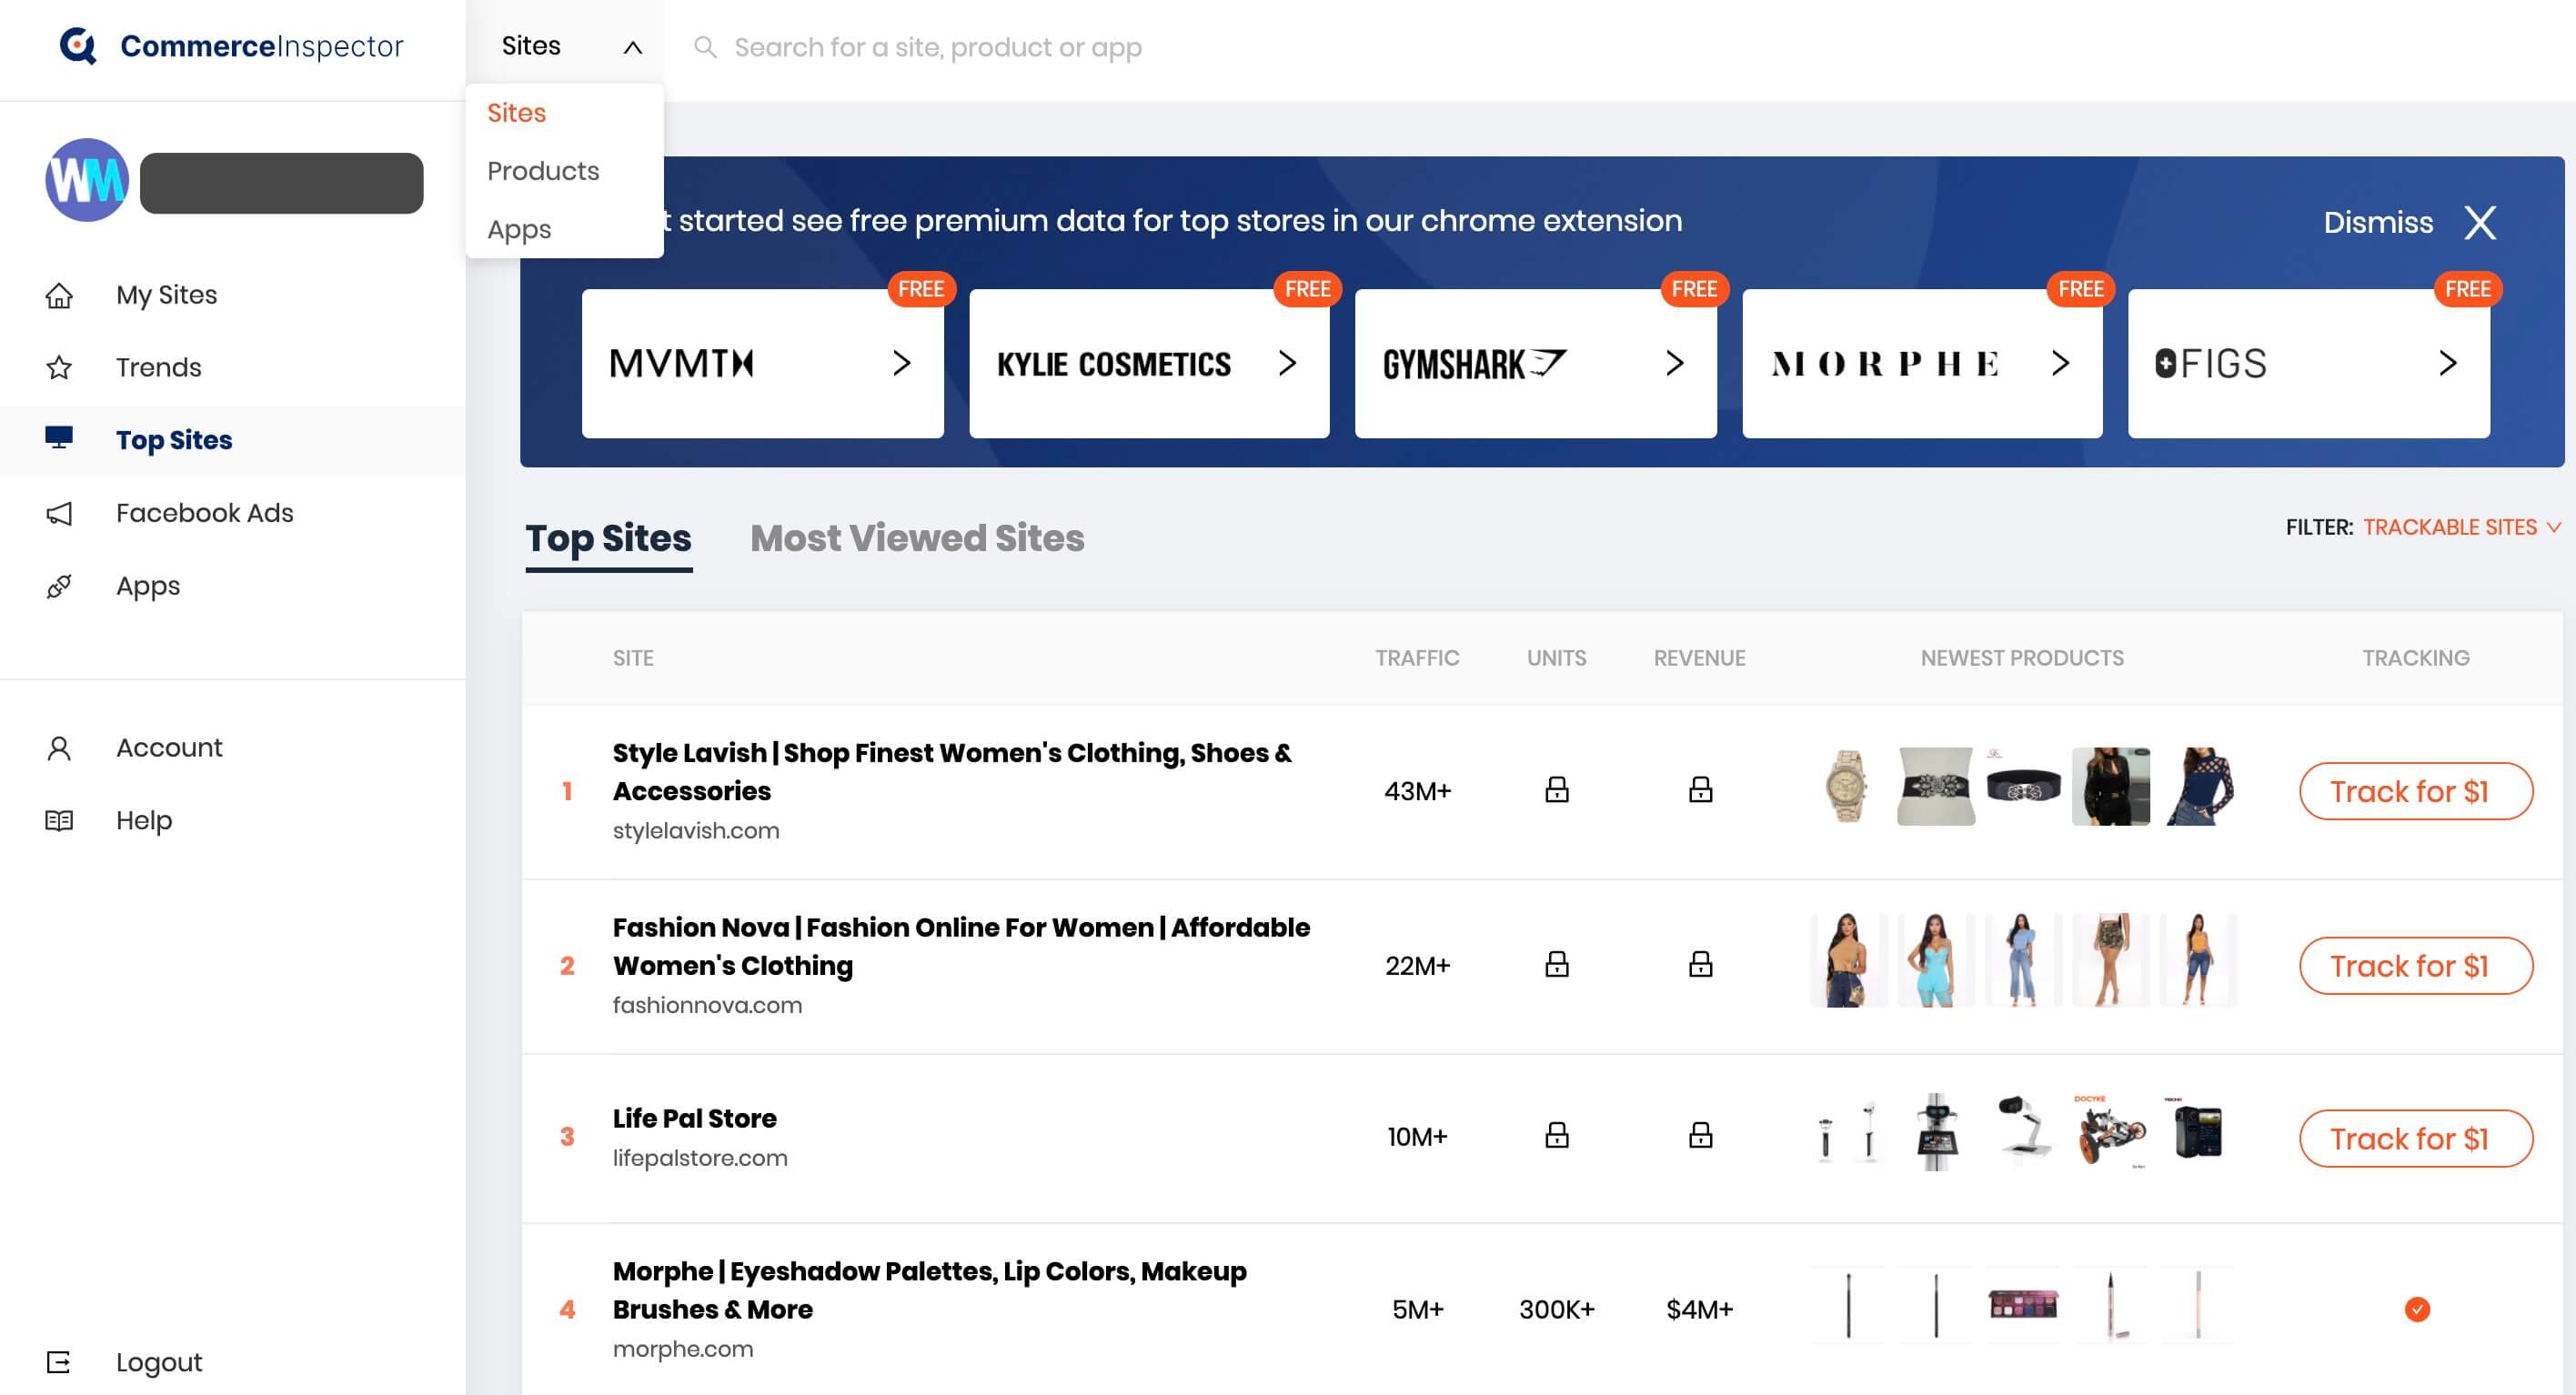Open the Gymshark free store card
Image resolution: width=2576 pixels, height=1395 pixels.
(1535, 363)
